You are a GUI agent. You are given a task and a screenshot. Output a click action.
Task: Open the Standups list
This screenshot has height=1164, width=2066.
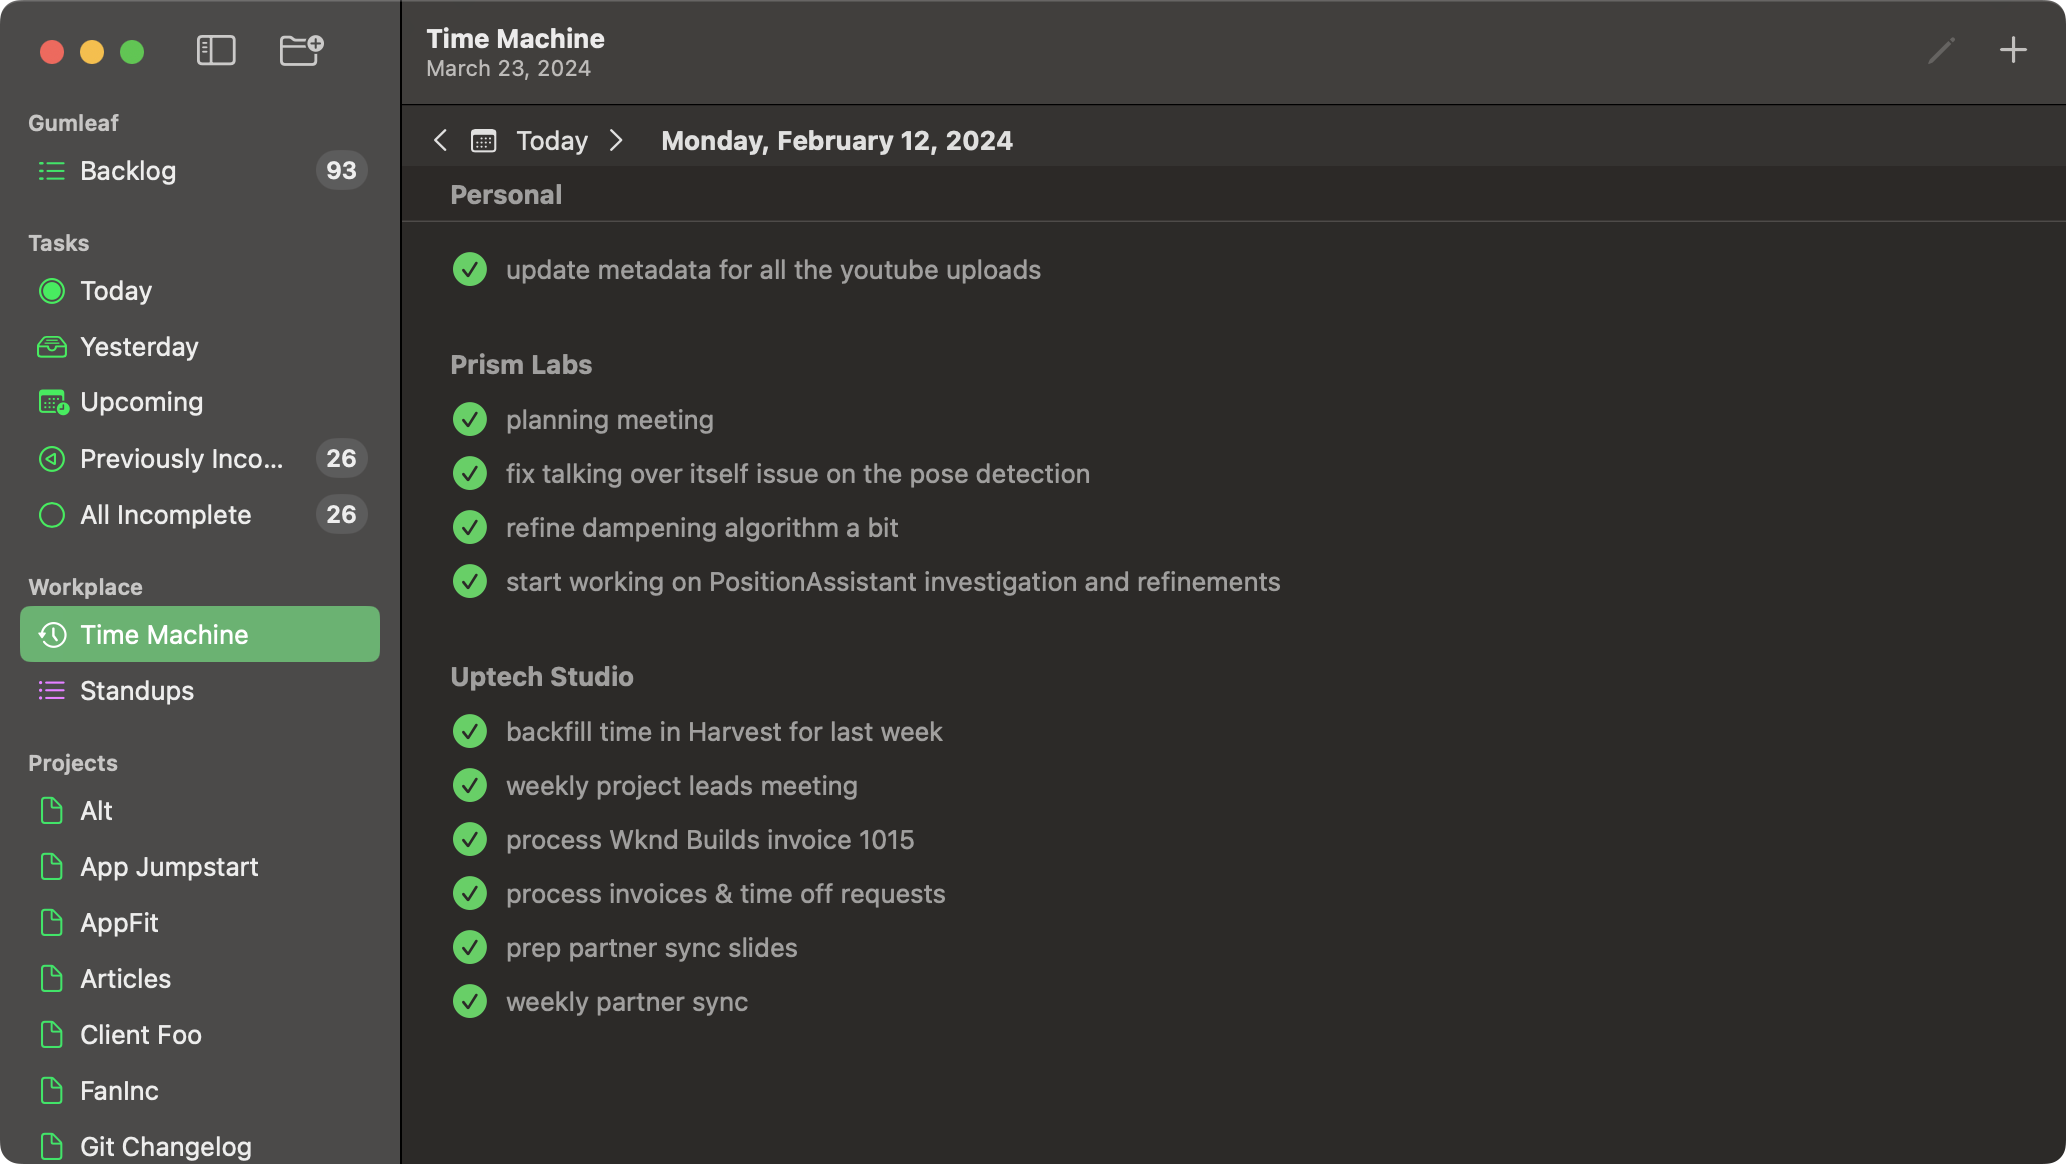(x=137, y=691)
